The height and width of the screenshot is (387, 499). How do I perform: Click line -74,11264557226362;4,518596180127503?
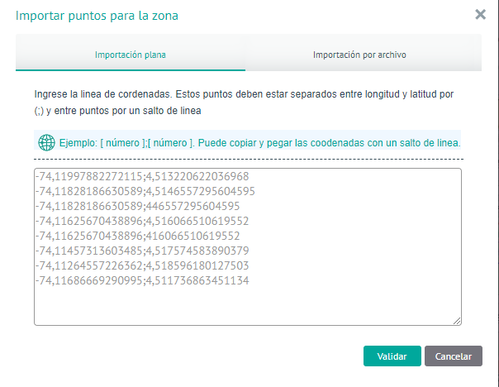click(x=142, y=266)
